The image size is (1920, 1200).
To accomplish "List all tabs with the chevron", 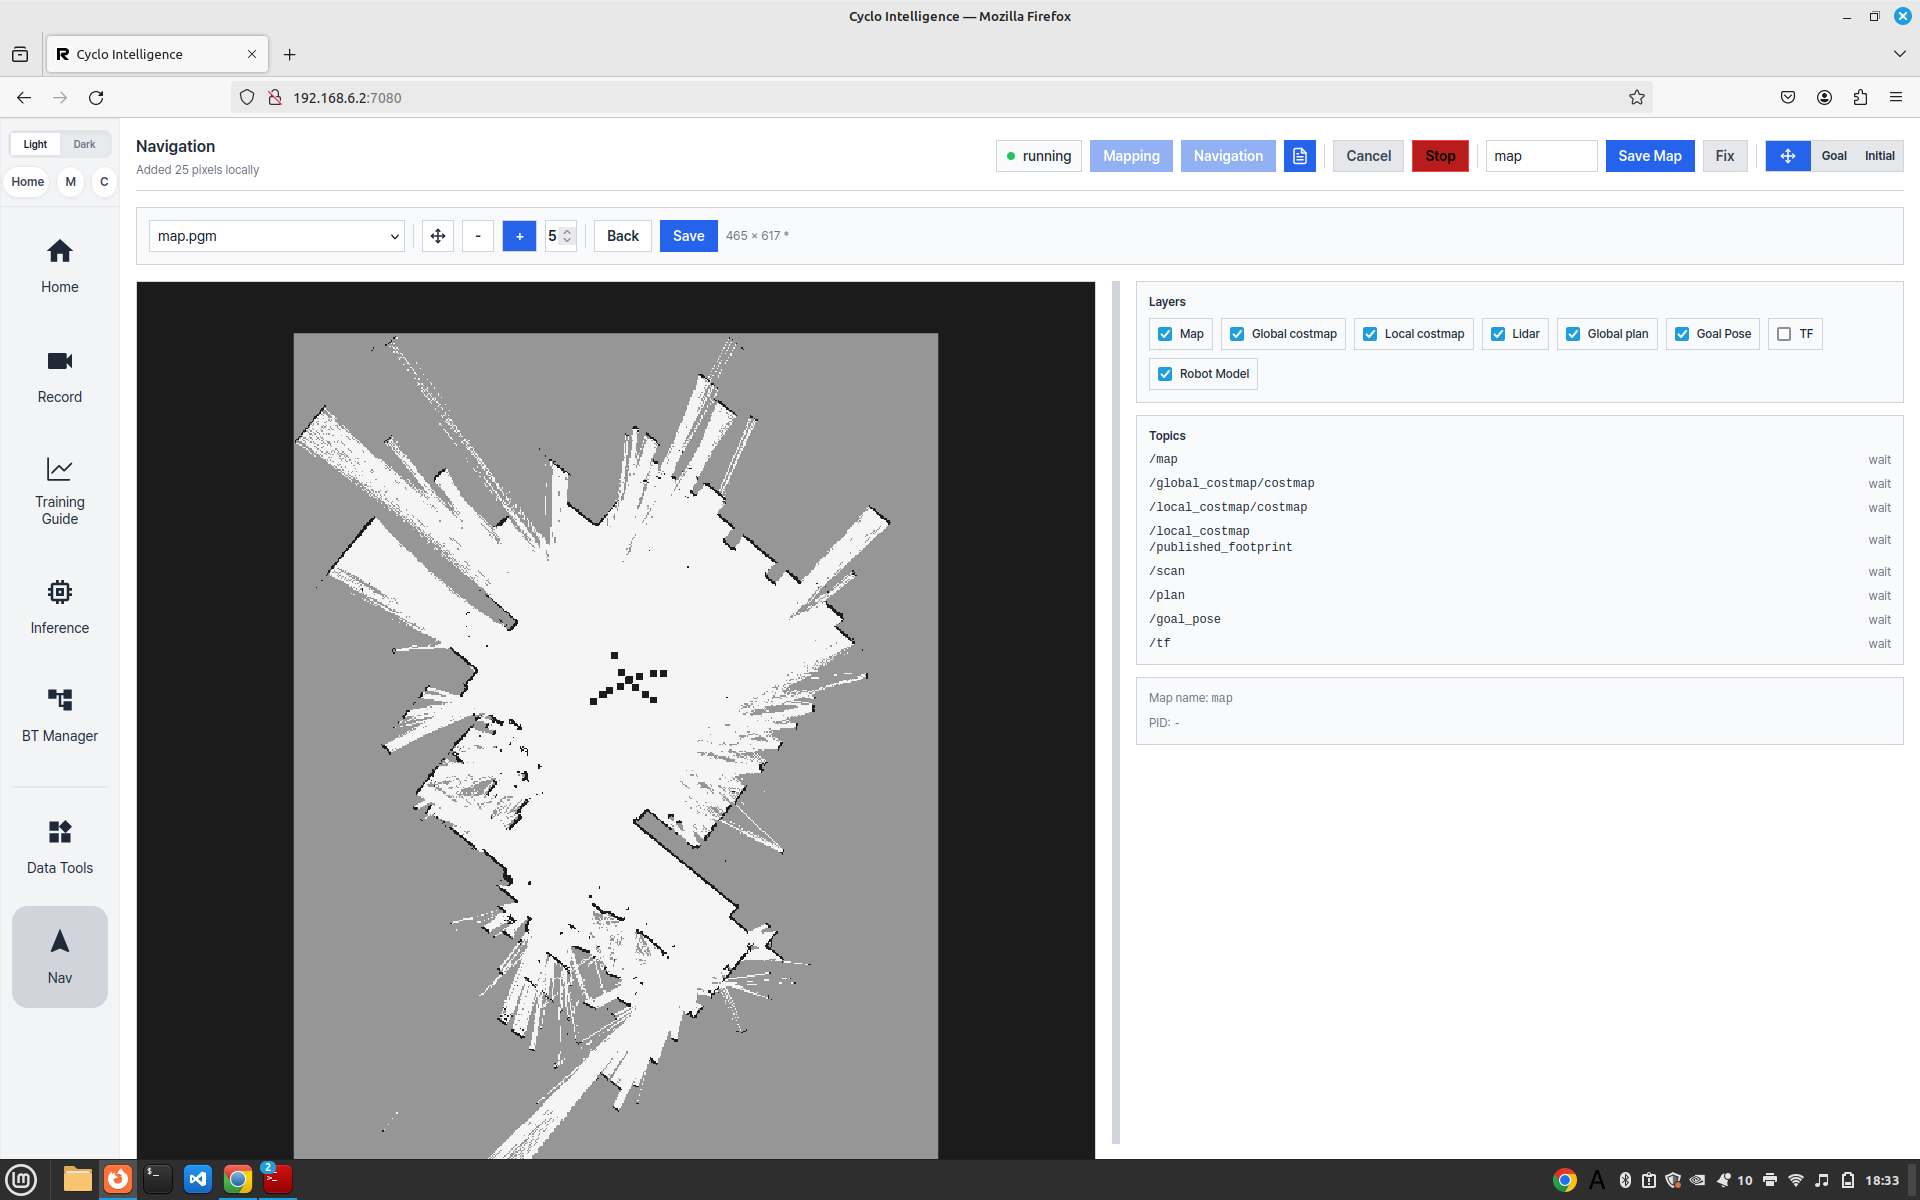I will coord(1899,54).
